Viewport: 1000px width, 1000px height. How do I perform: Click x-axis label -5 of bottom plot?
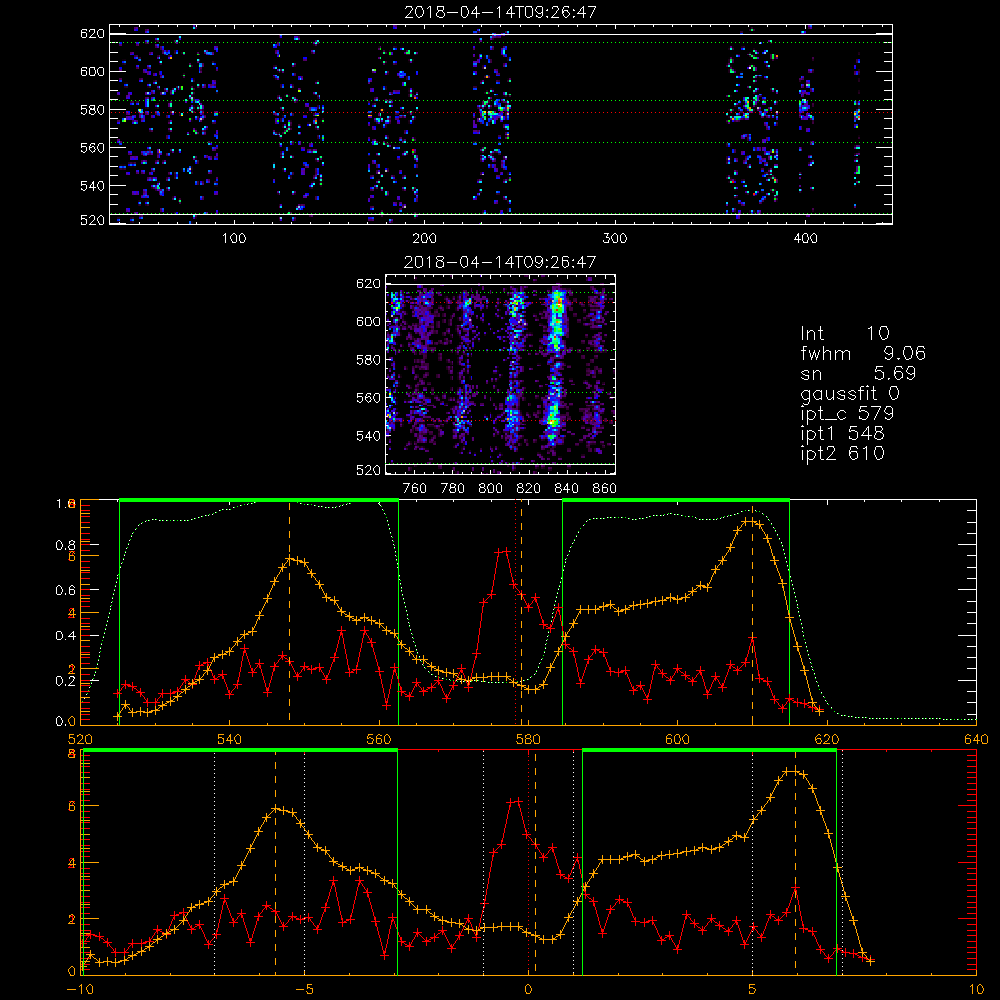click(304, 989)
